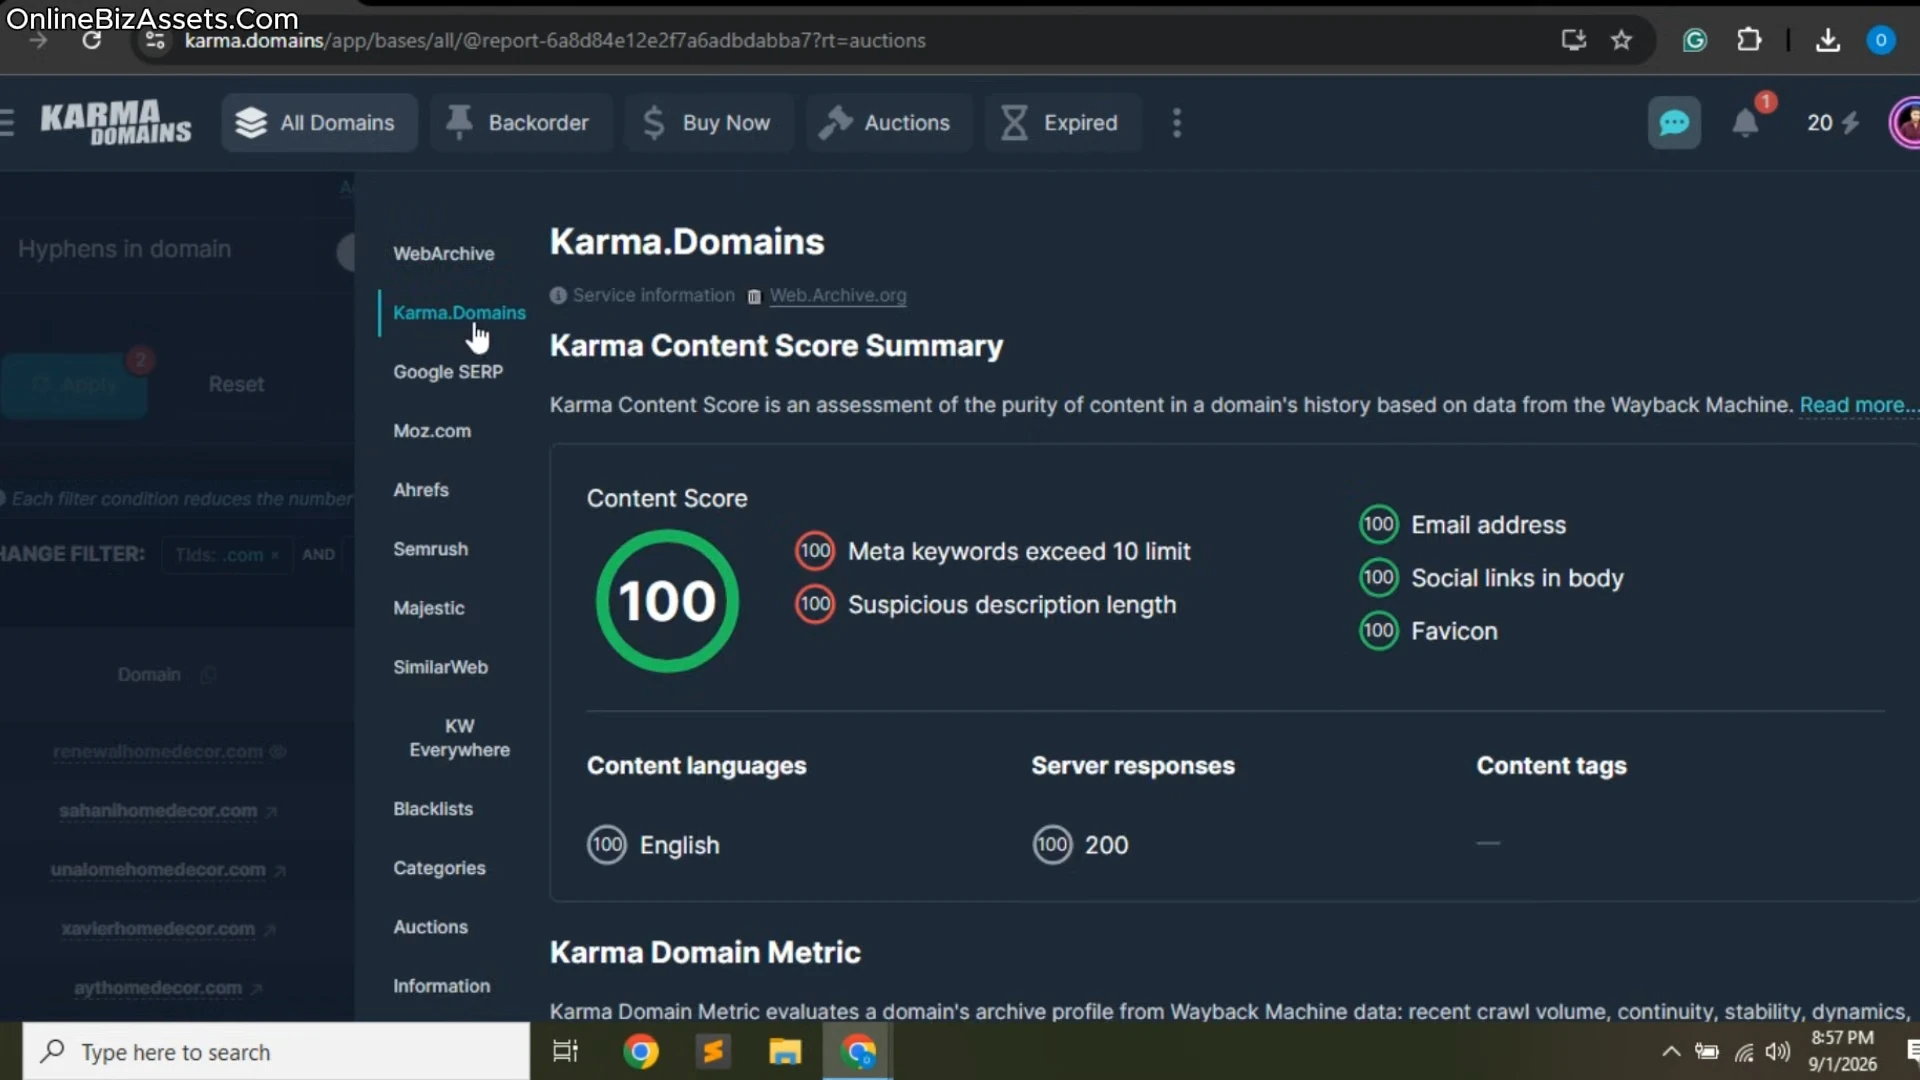Viewport: 1920px width, 1080px height.
Task: Select WebArchive in the report sidebar
Action: click(x=444, y=254)
